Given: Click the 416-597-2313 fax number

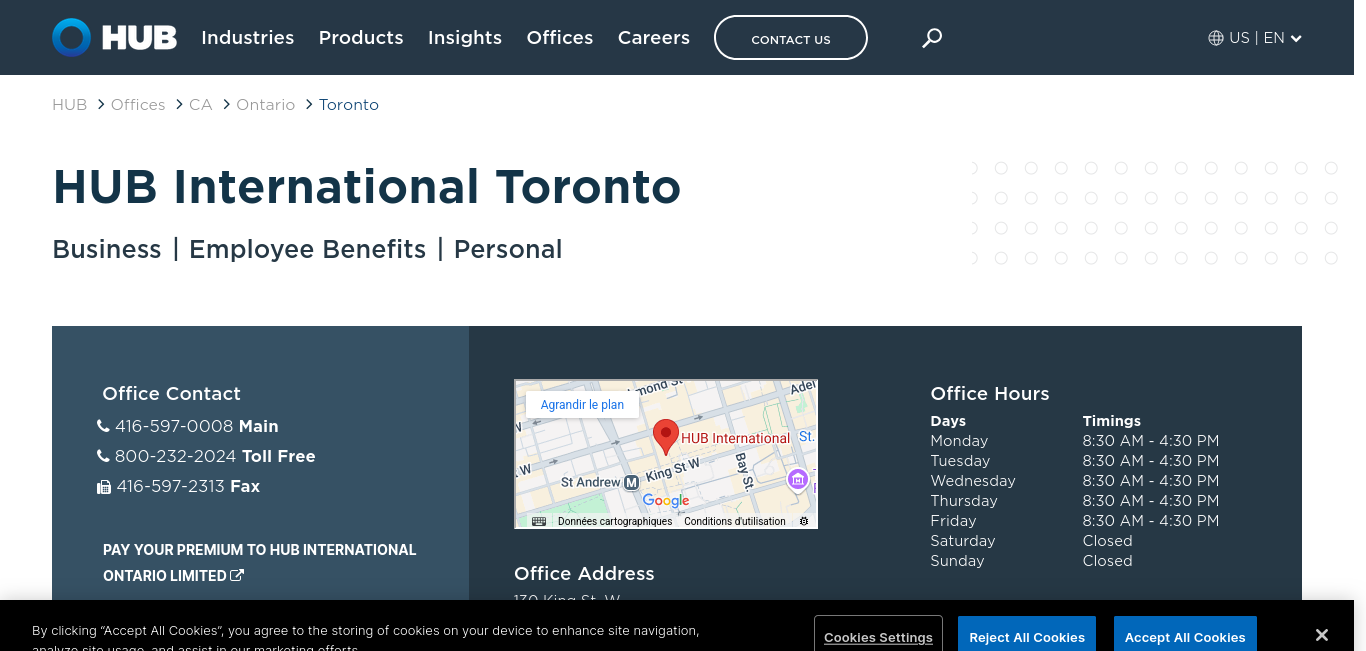Looking at the screenshot, I should coord(171,486).
